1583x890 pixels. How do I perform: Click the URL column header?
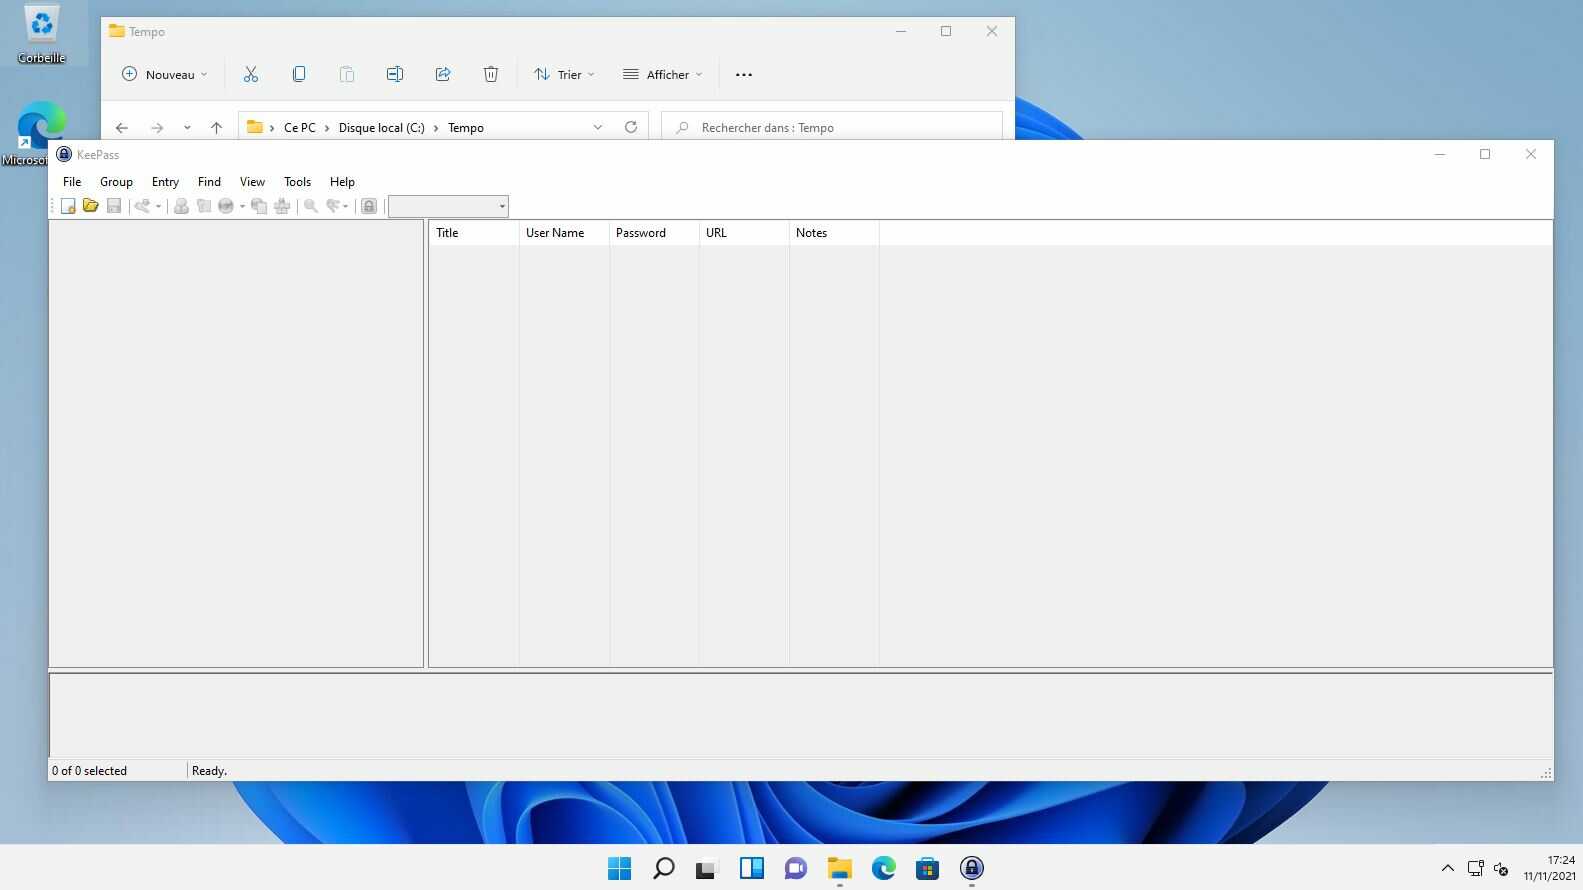point(744,233)
